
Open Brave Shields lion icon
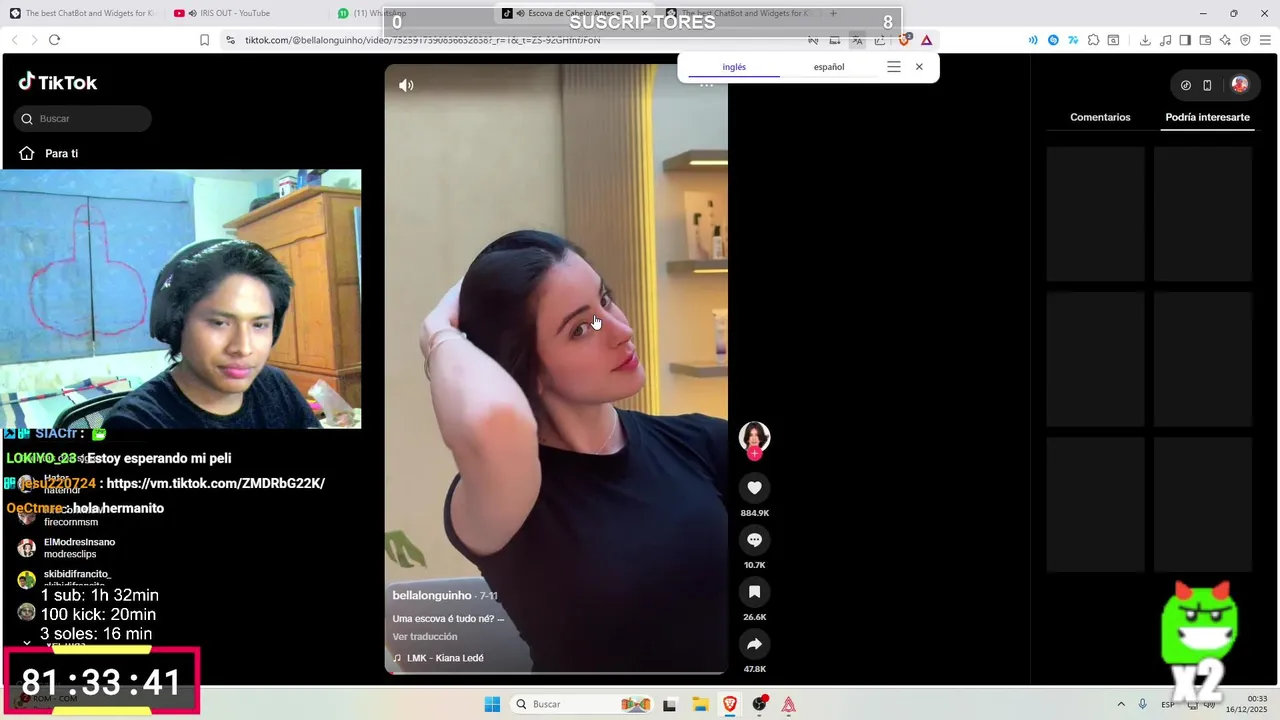click(904, 40)
